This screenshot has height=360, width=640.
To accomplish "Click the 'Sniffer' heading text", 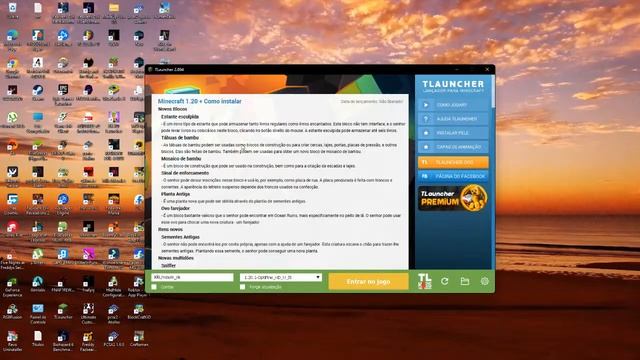I will point(168,265).
